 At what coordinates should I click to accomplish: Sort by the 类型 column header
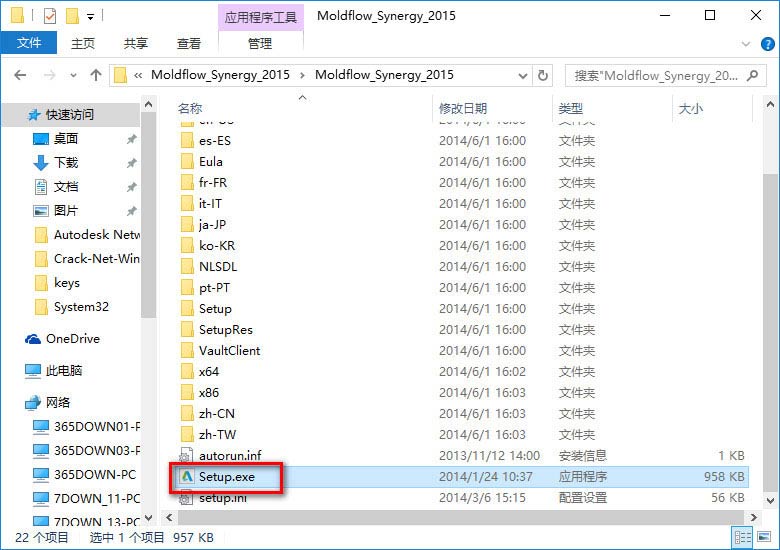click(571, 108)
